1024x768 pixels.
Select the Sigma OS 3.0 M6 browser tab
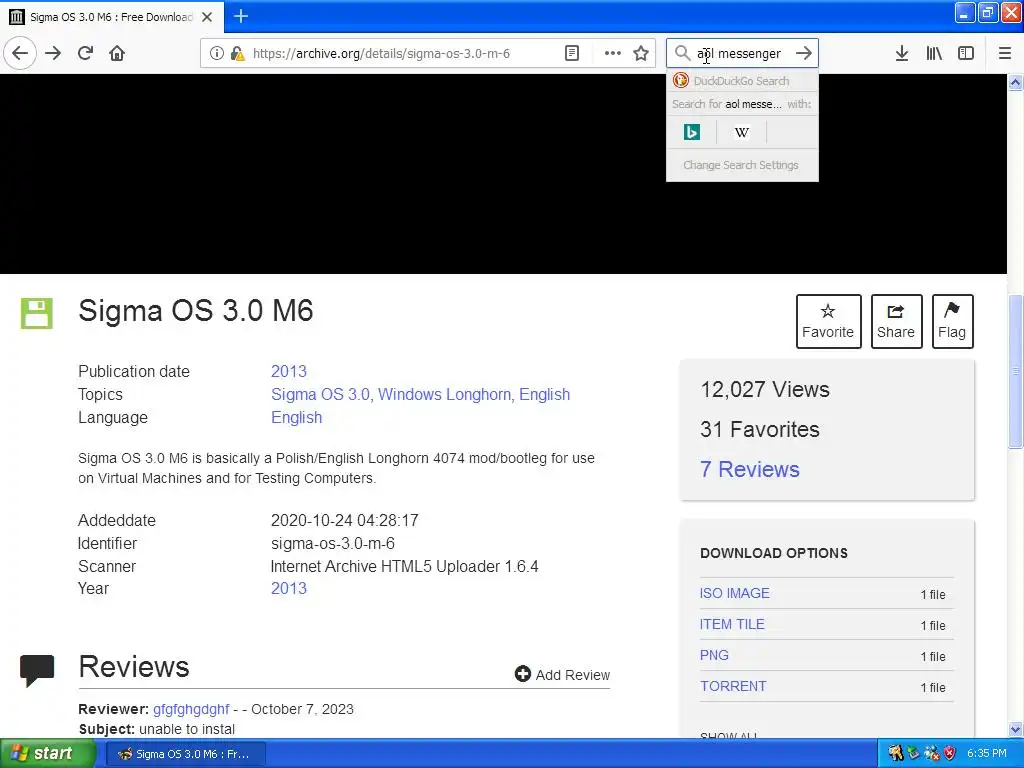click(x=112, y=17)
